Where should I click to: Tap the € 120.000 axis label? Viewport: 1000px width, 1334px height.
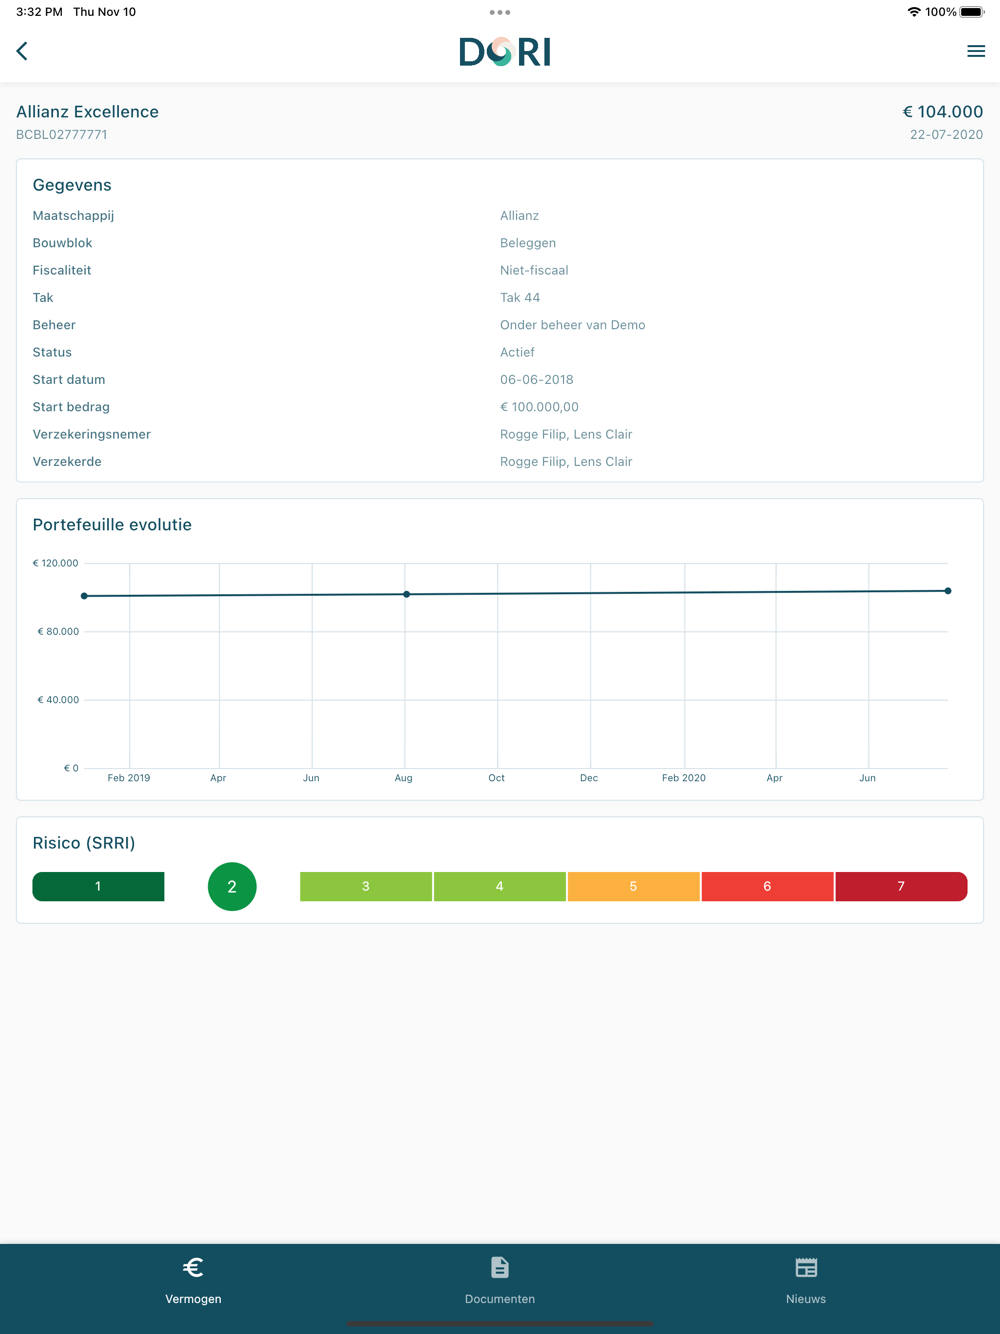pos(55,563)
